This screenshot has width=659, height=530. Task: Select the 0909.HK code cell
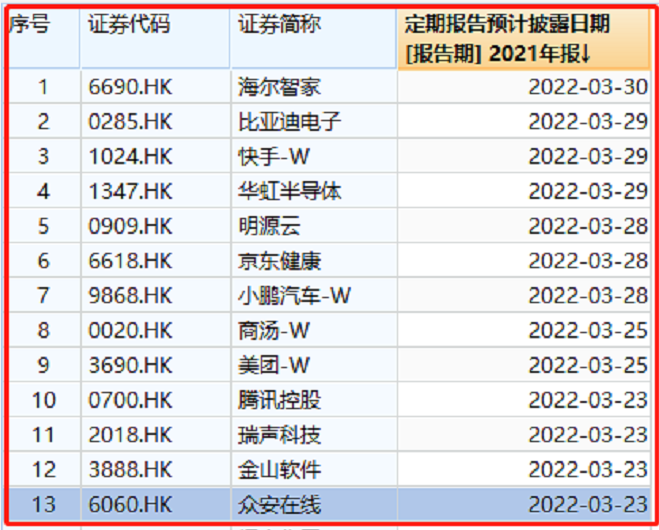click(155, 227)
